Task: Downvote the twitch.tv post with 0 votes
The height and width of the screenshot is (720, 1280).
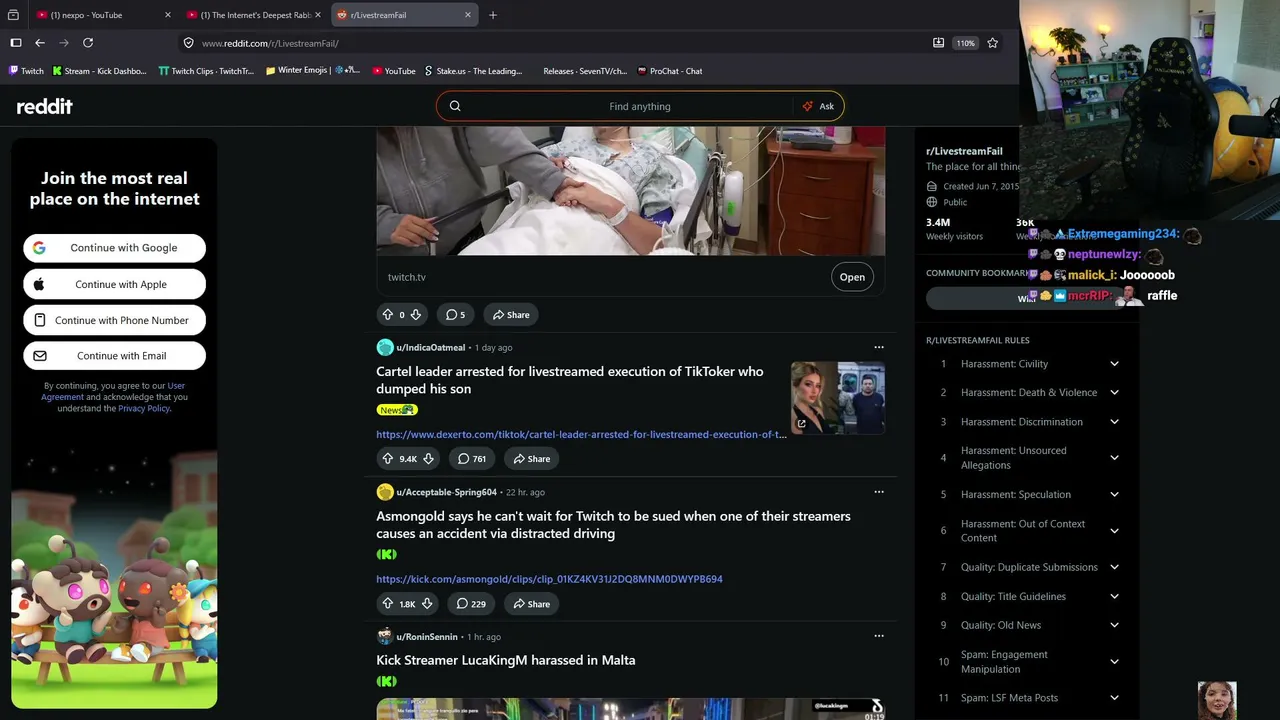Action: click(416, 315)
